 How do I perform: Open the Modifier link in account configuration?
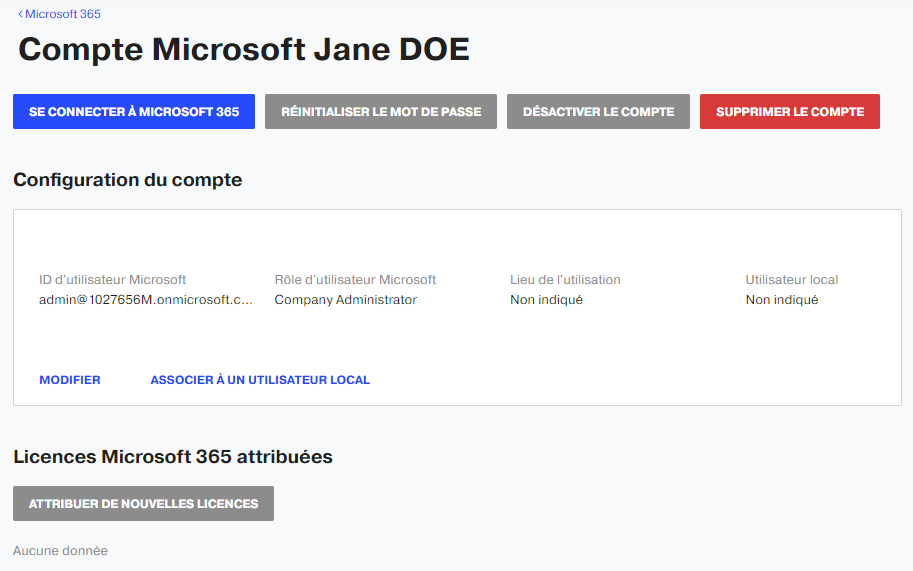[x=70, y=380]
